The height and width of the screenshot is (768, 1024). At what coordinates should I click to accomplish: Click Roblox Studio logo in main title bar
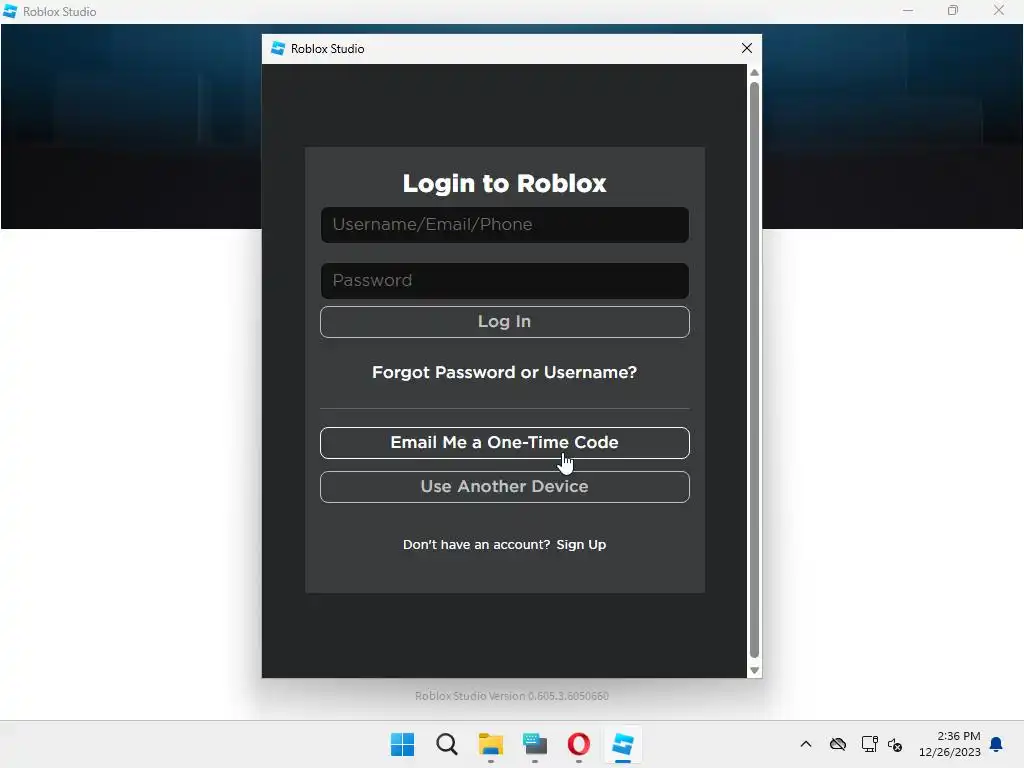(10, 11)
